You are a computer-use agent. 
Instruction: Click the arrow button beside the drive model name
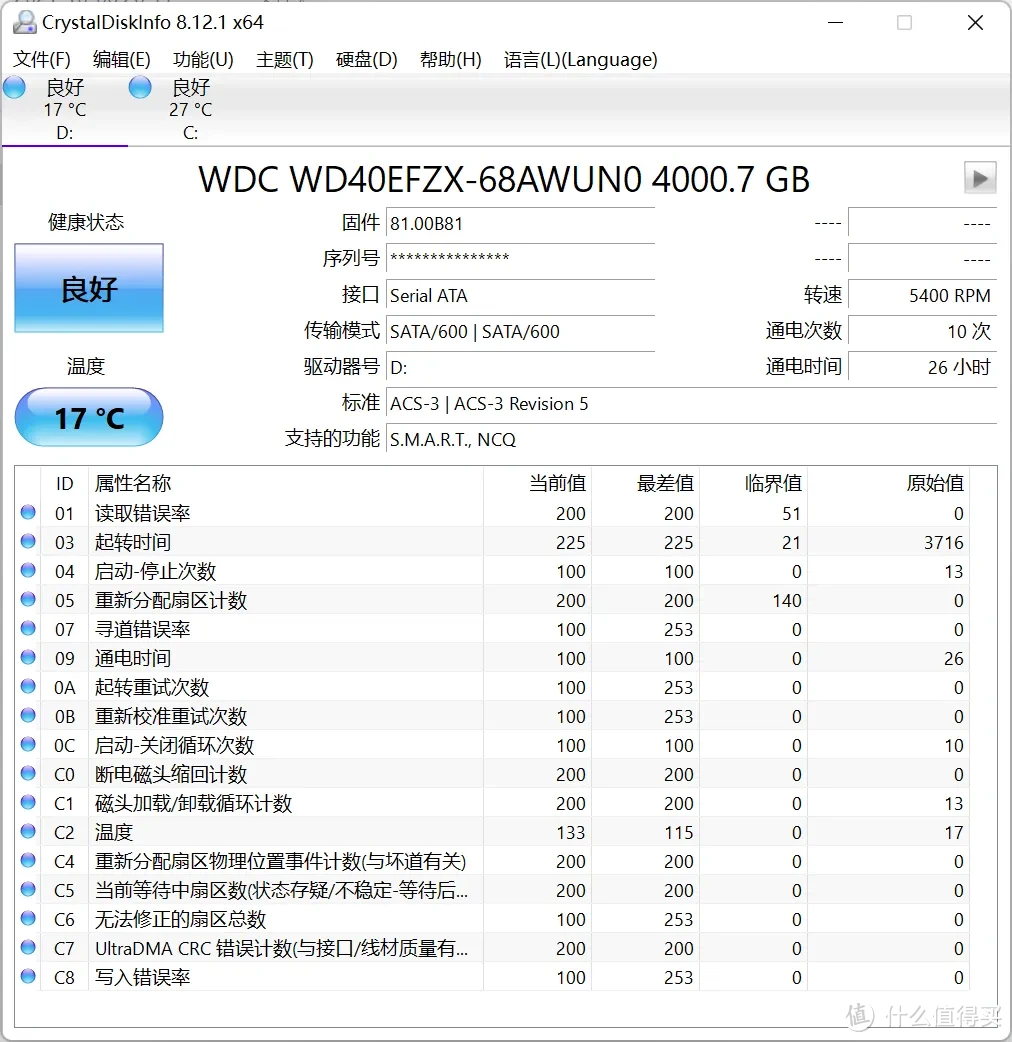(980, 178)
